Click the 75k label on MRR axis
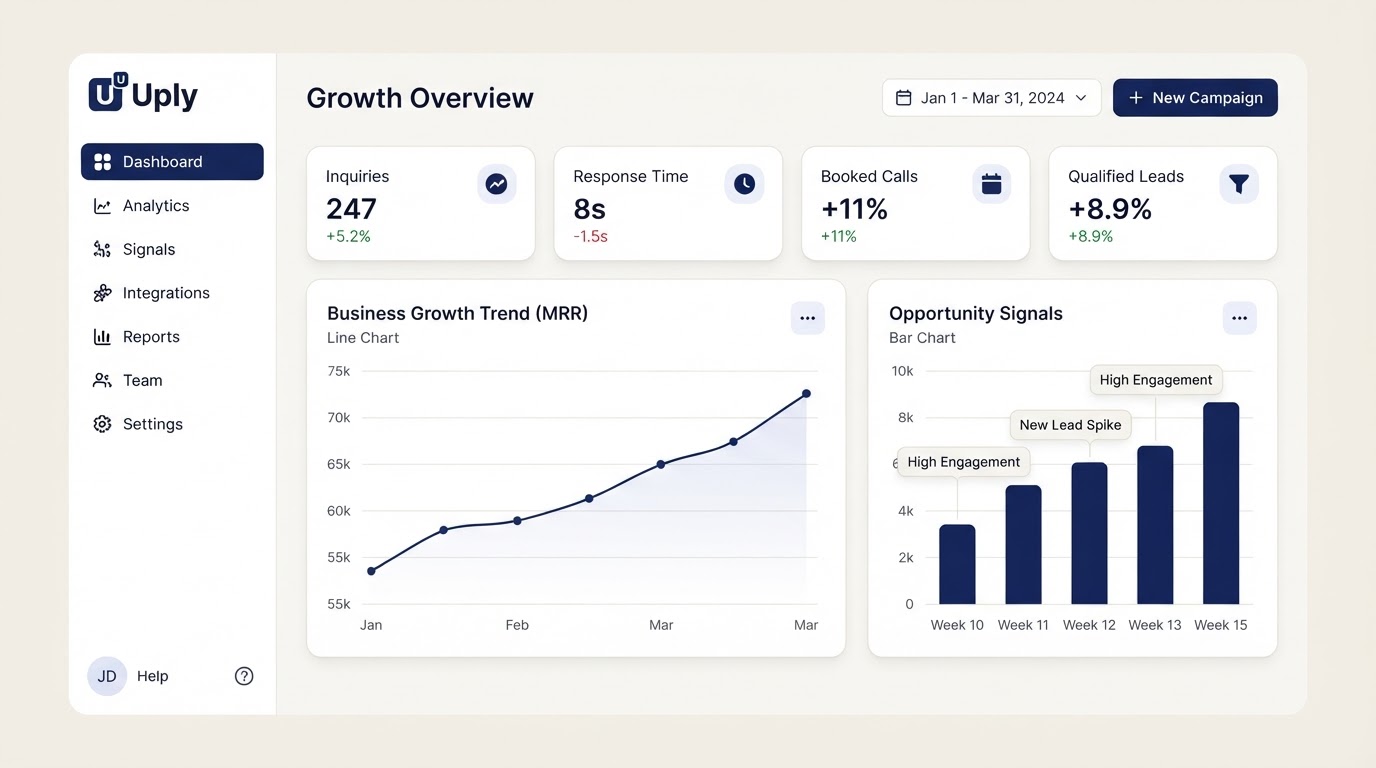Image resolution: width=1376 pixels, height=768 pixels. coord(339,371)
